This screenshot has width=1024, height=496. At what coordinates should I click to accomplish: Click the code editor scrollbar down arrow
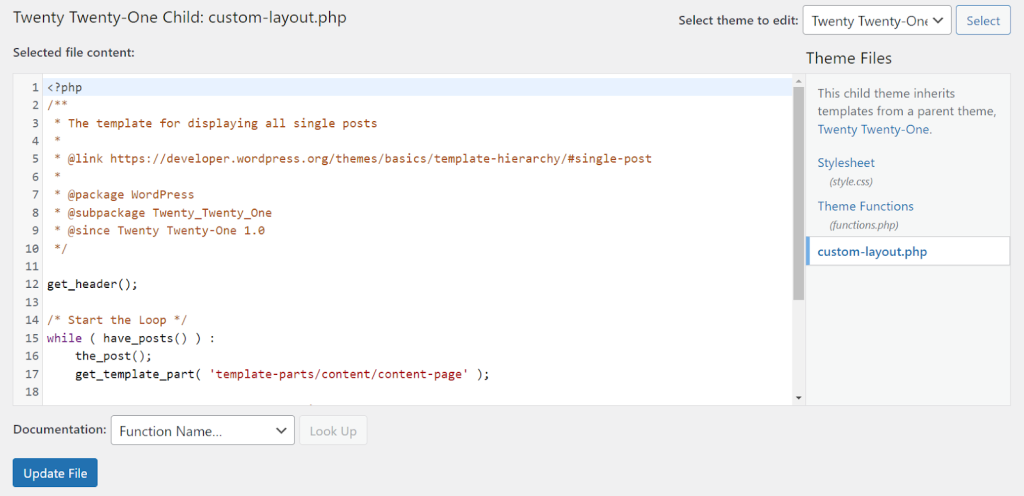[798, 397]
